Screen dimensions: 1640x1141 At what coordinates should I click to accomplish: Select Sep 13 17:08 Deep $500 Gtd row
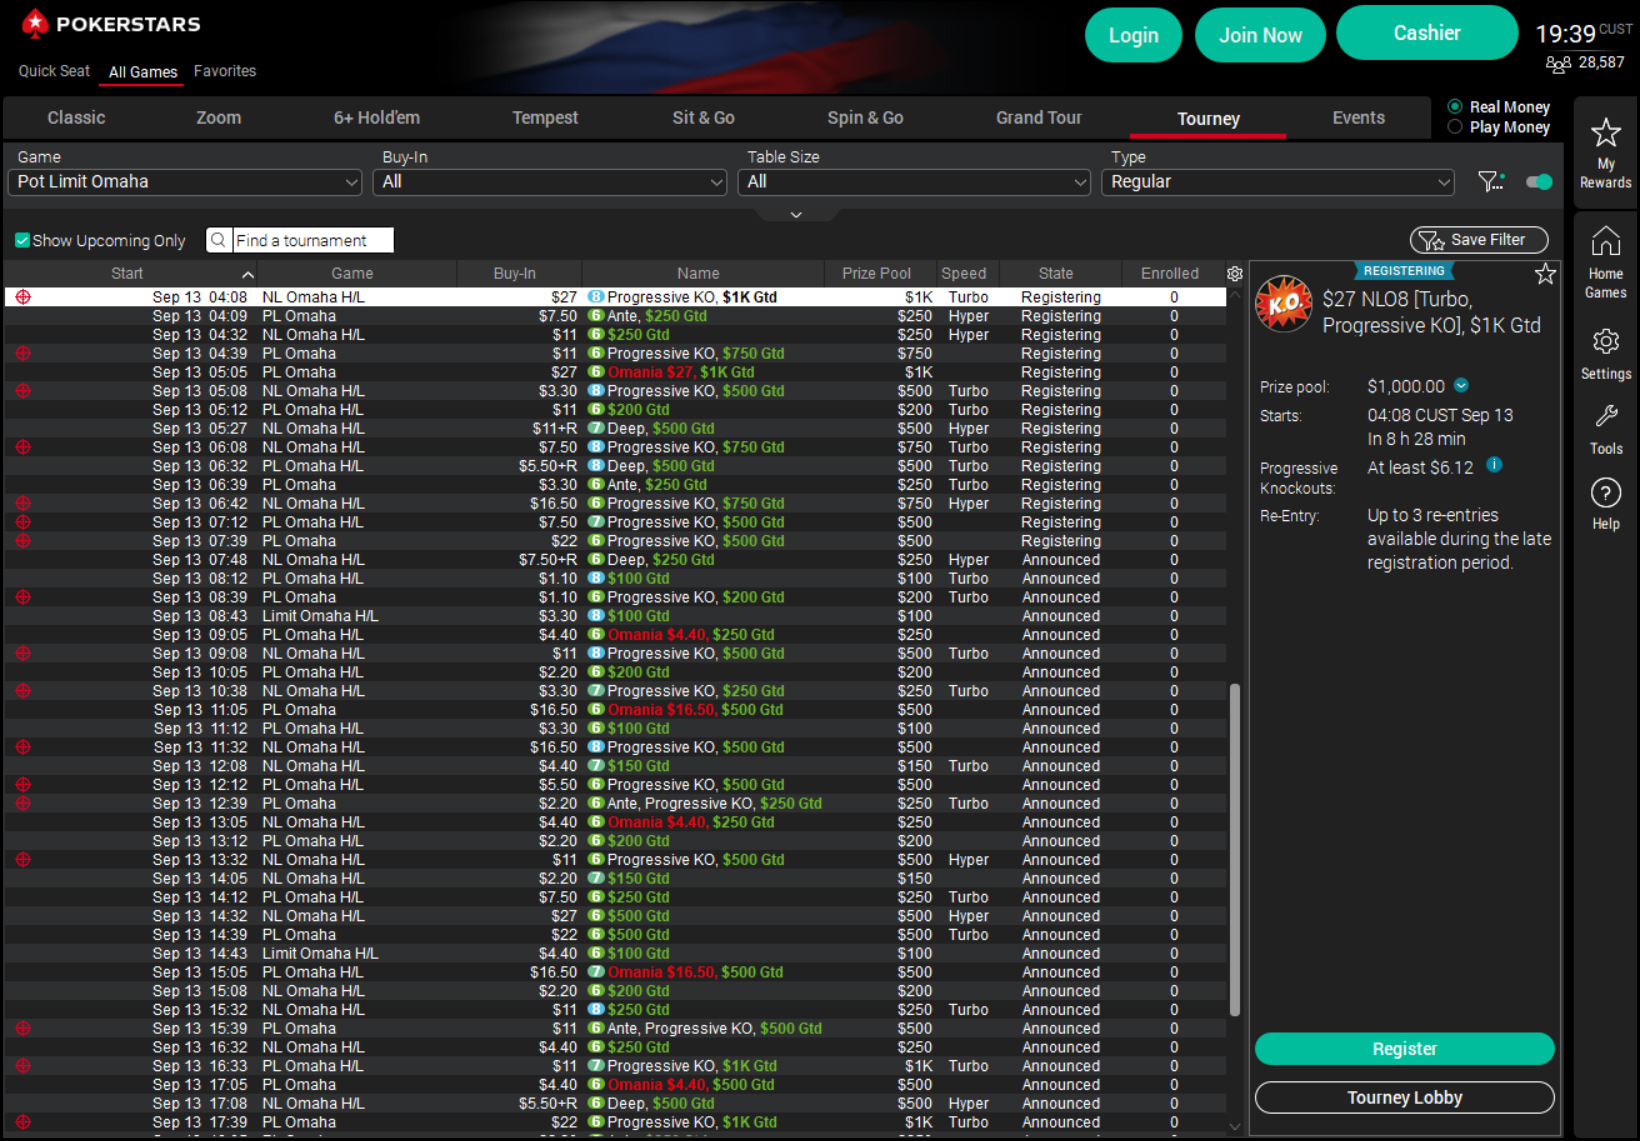point(615,1104)
